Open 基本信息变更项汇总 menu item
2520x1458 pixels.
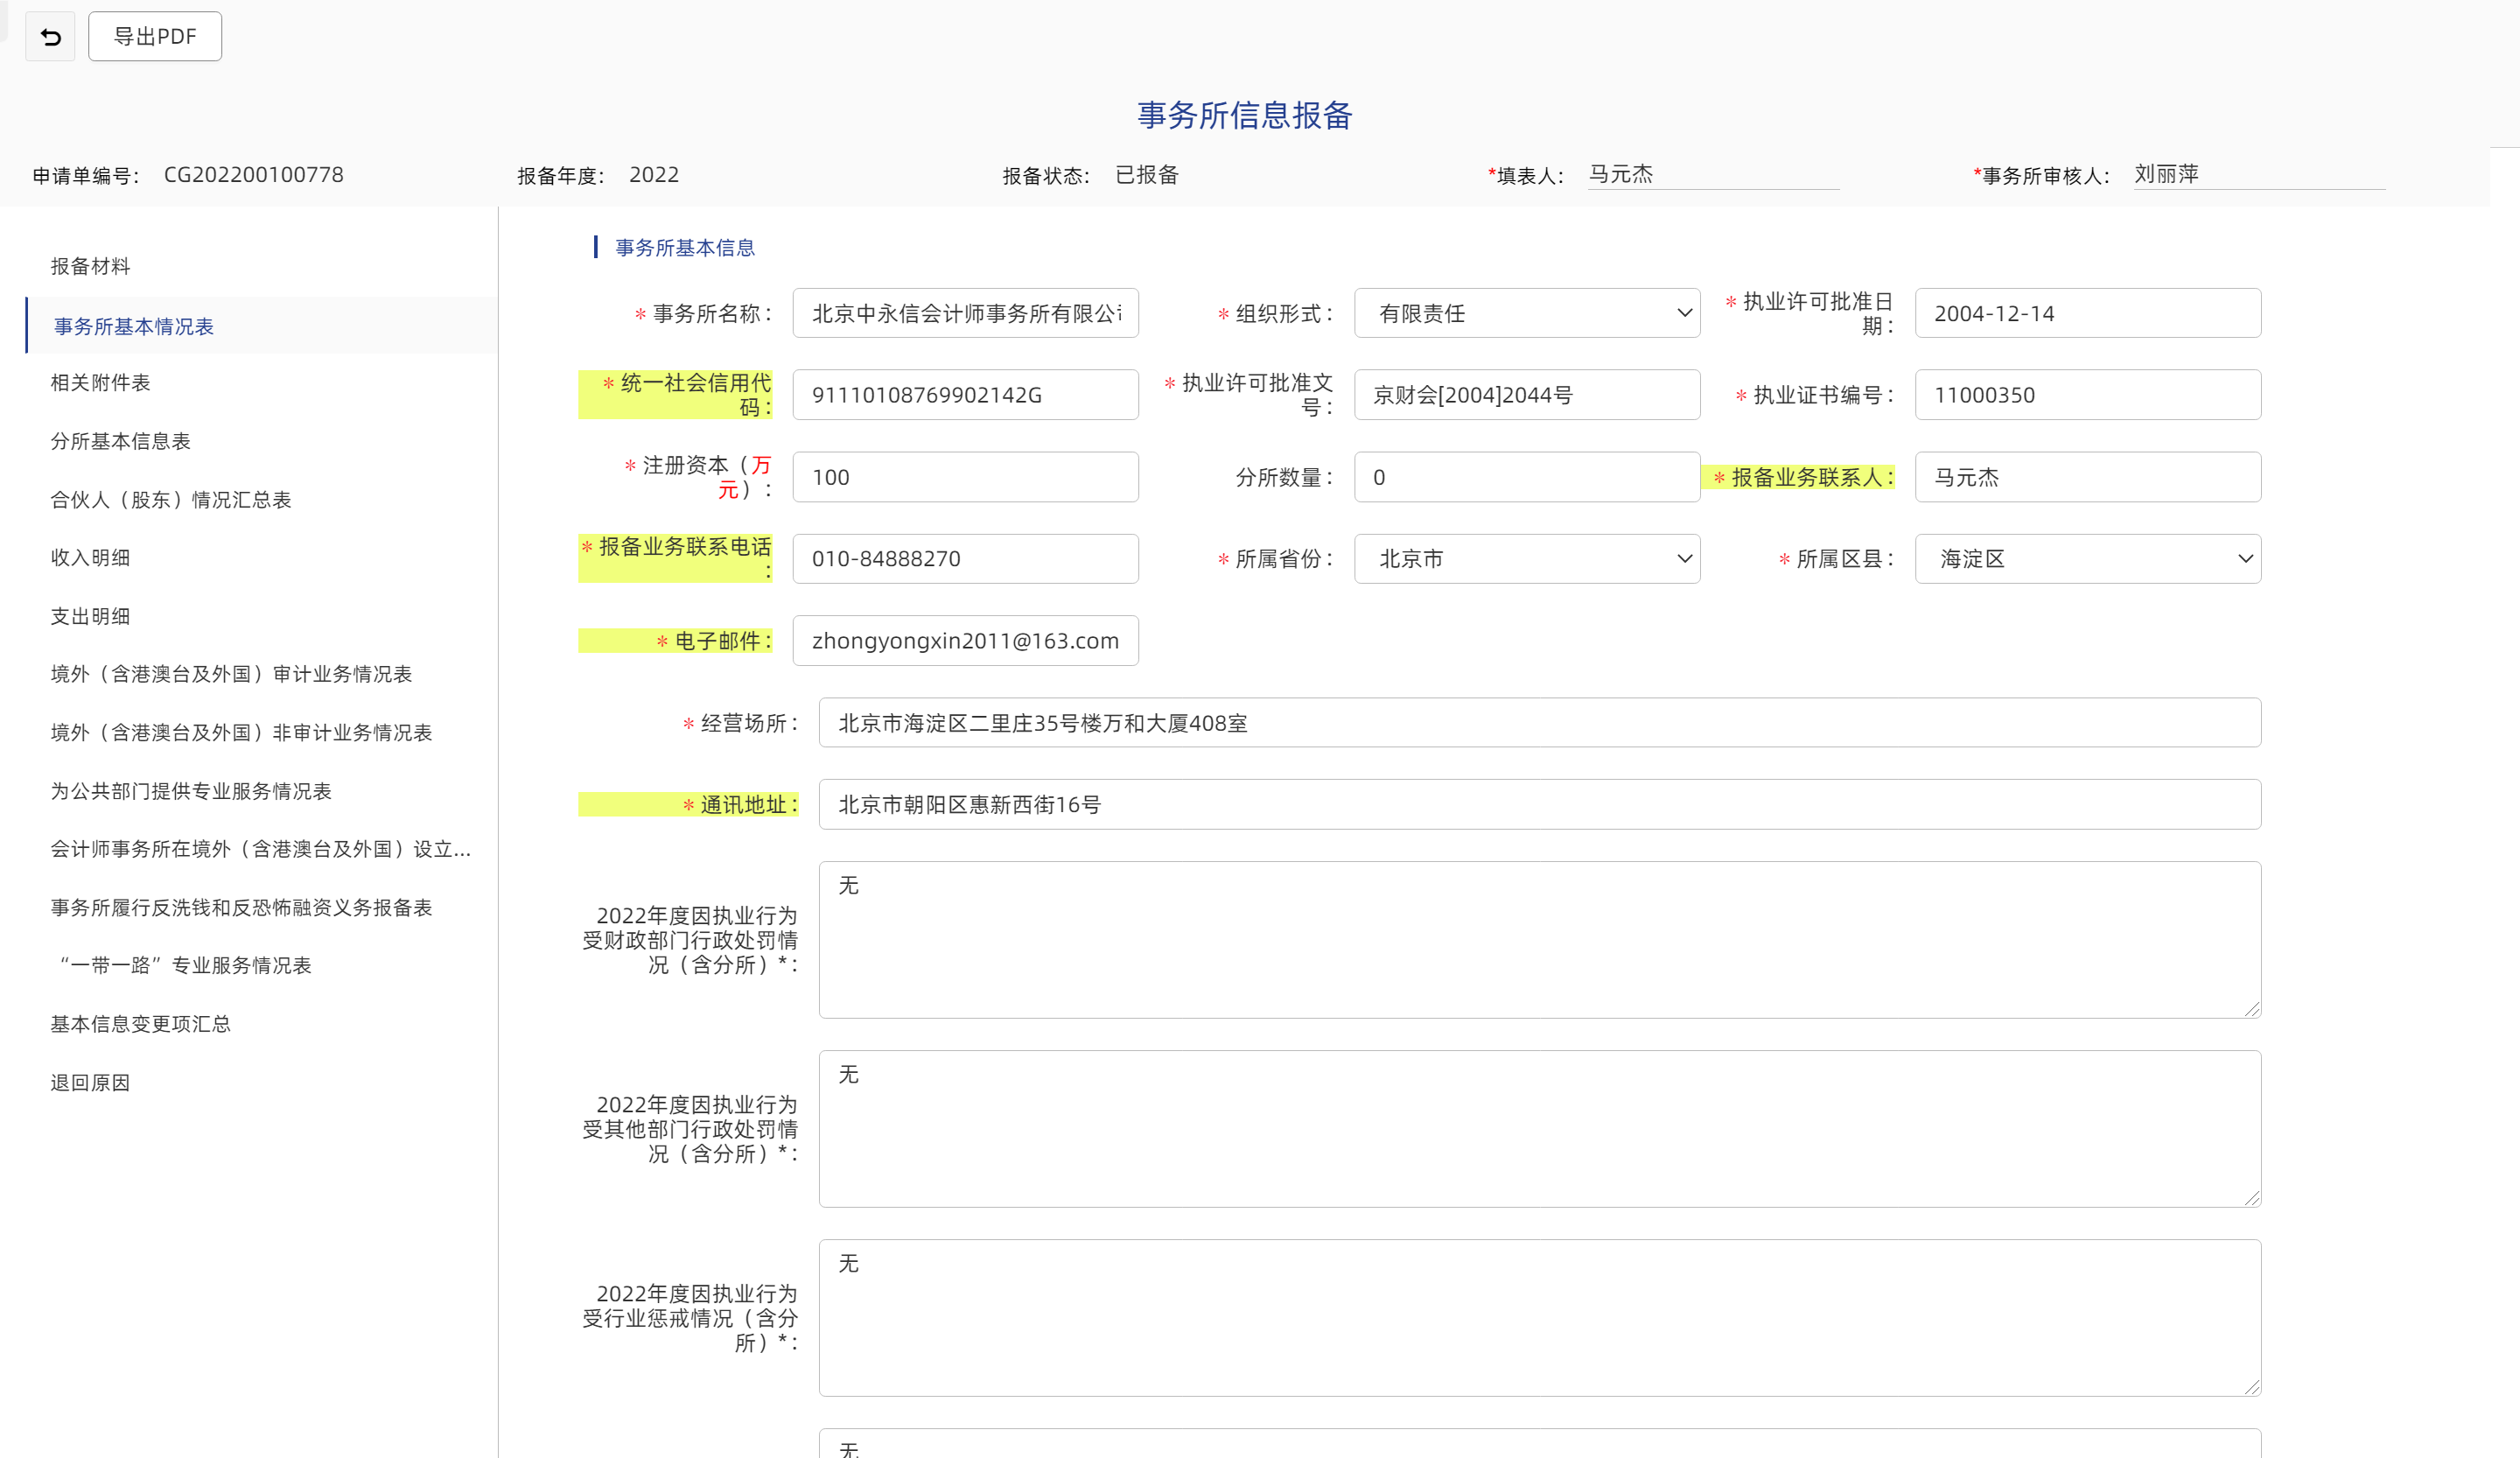(140, 1024)
